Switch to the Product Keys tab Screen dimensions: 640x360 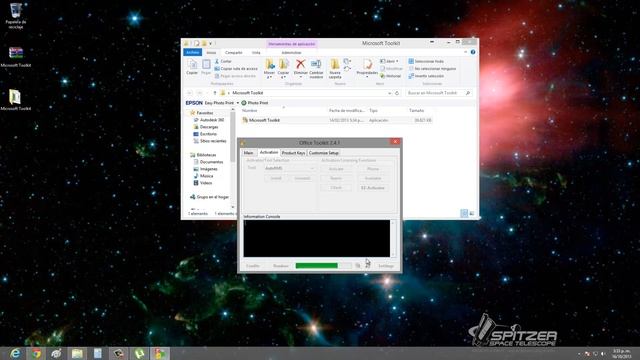pyautogui.click(x=293, y=153)
